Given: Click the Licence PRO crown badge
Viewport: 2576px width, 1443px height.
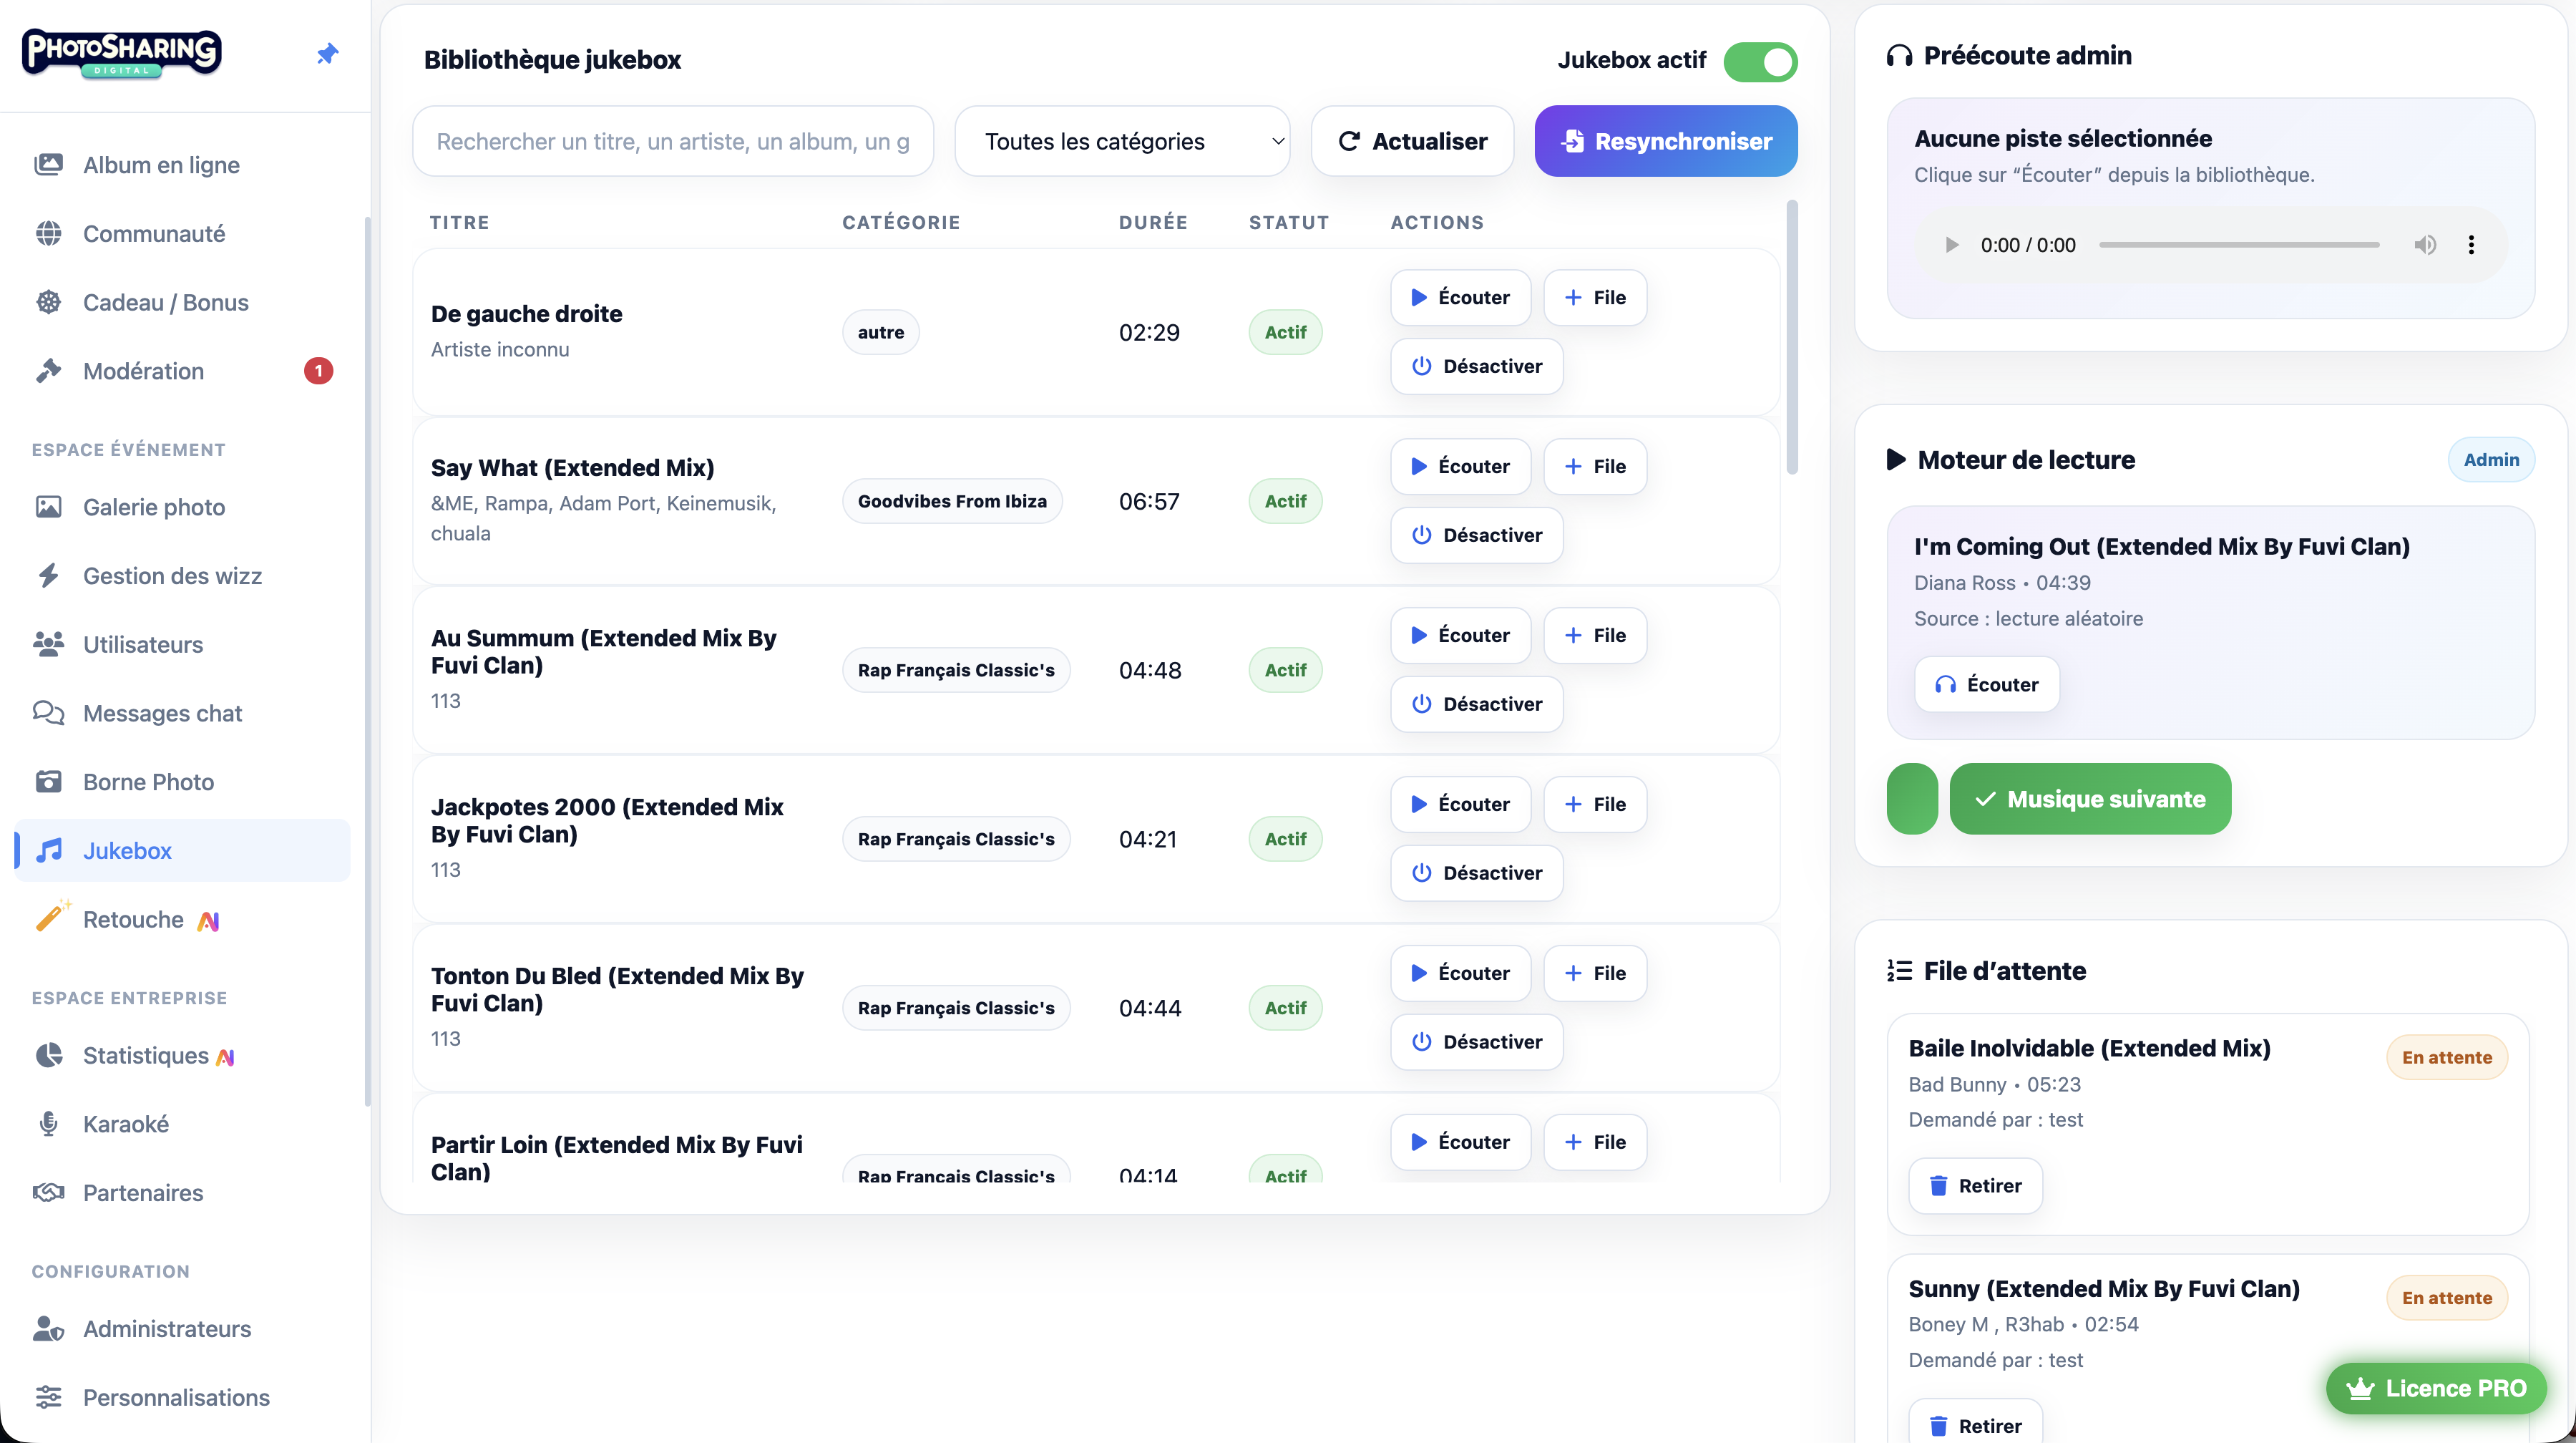Looking at the screenshot, I should pyautogui.click(x=2436, y=1388).
